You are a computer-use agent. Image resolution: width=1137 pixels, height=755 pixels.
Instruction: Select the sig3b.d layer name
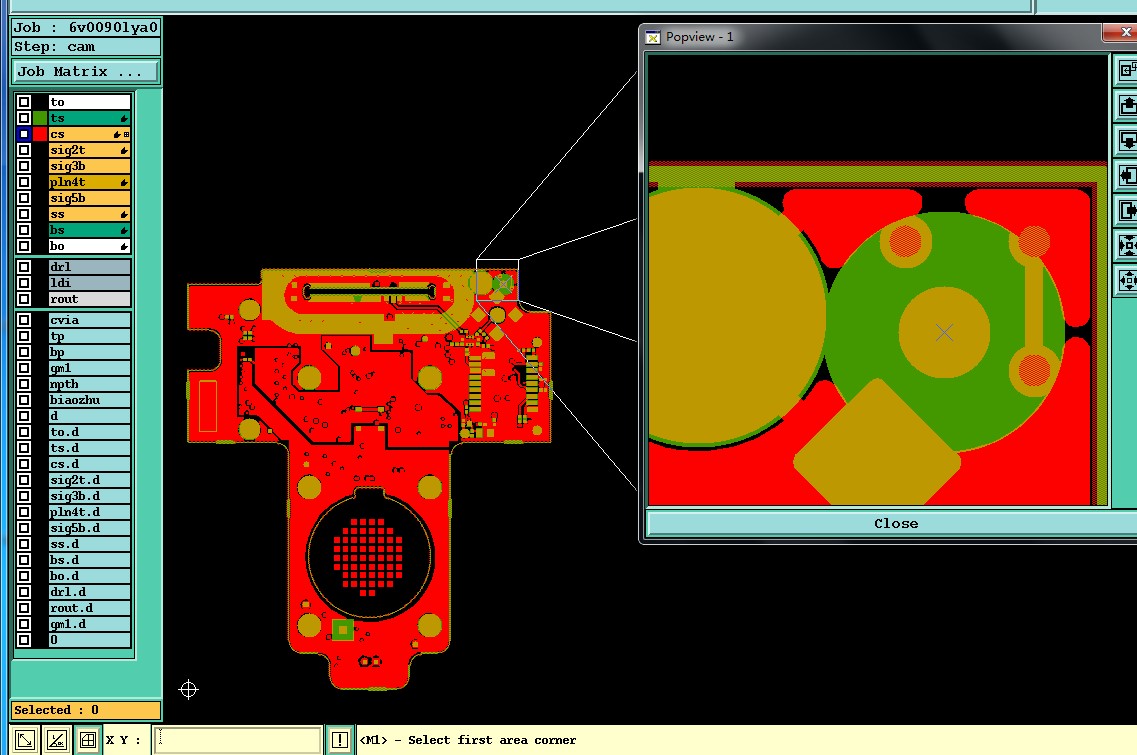click(90, 495)
